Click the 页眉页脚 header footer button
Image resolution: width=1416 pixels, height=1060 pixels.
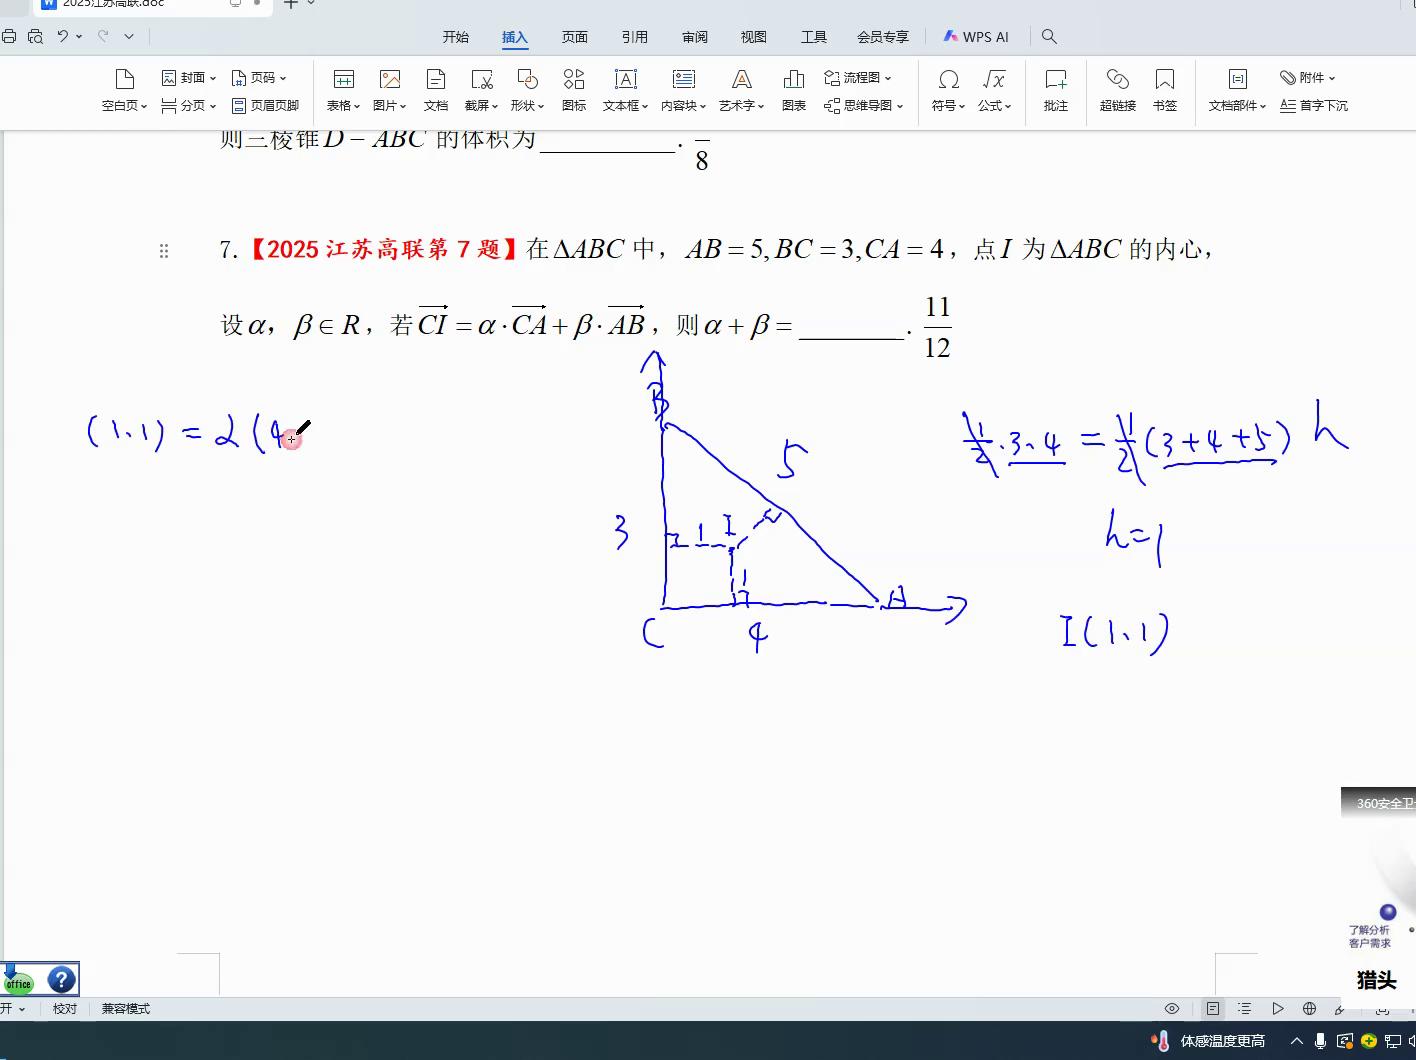[x=266, y=105]
